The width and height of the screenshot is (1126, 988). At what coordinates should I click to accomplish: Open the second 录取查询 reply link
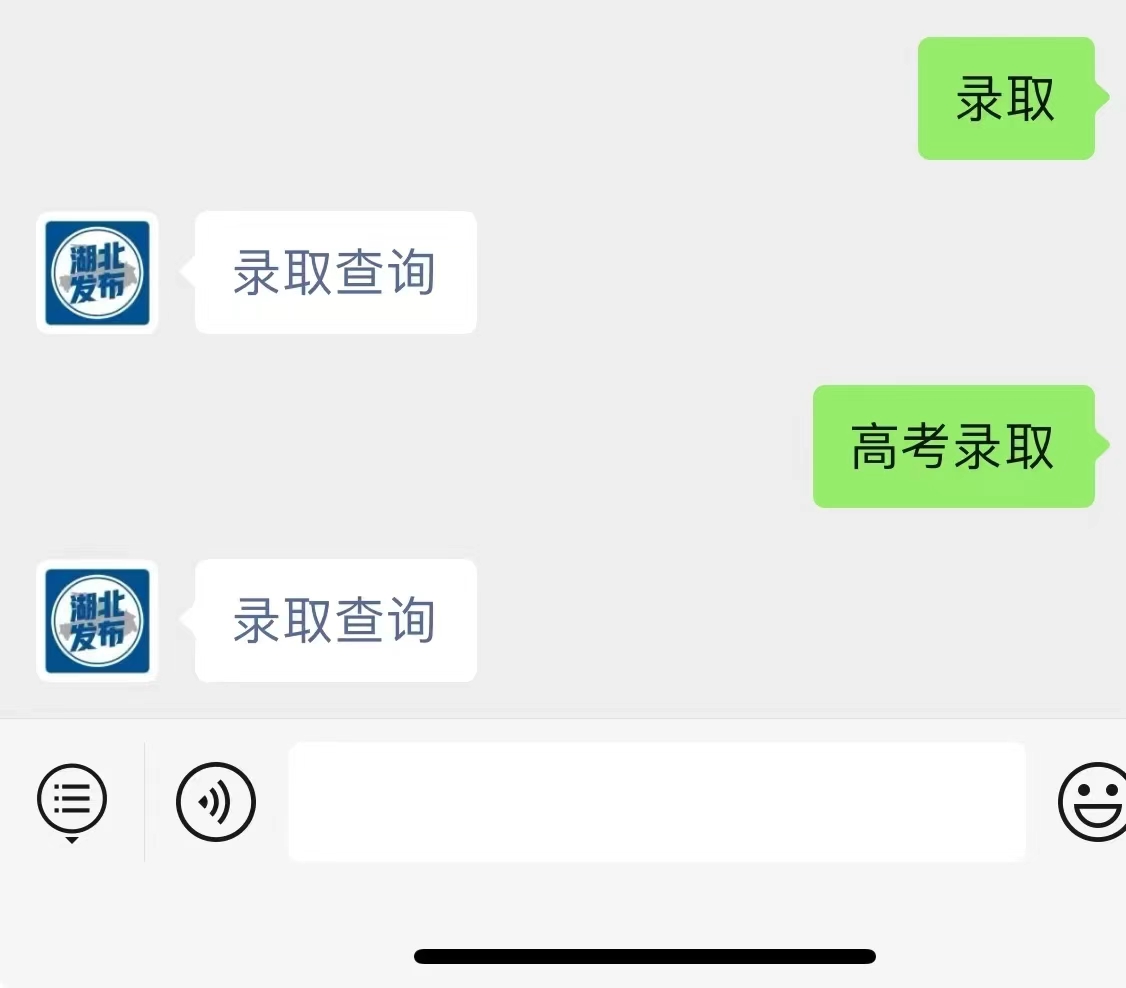335,621
